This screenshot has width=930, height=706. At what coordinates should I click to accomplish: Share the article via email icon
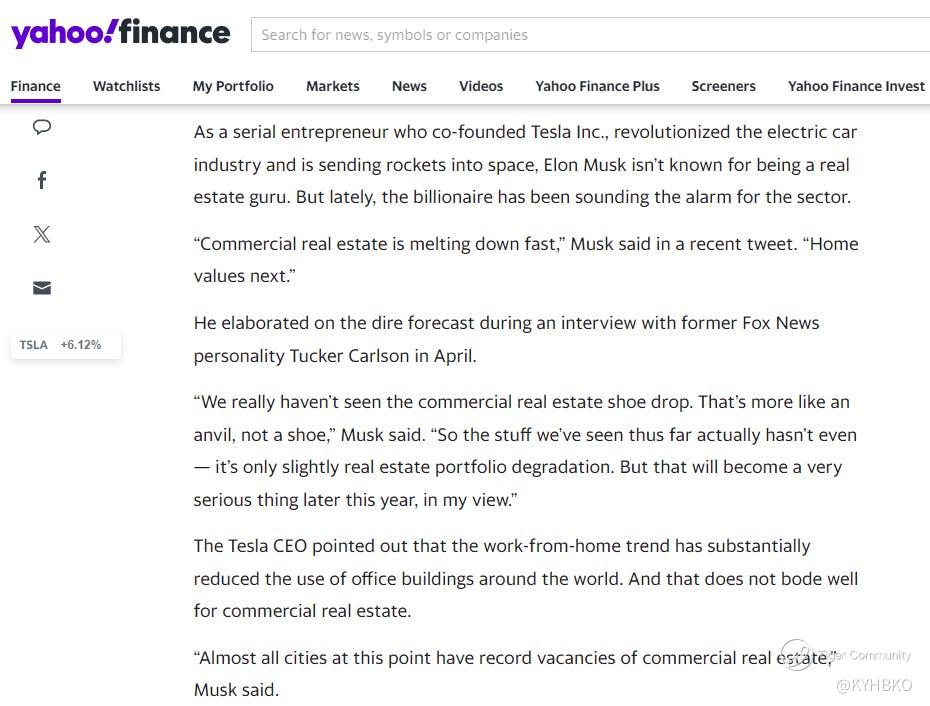tap(42, 288)
